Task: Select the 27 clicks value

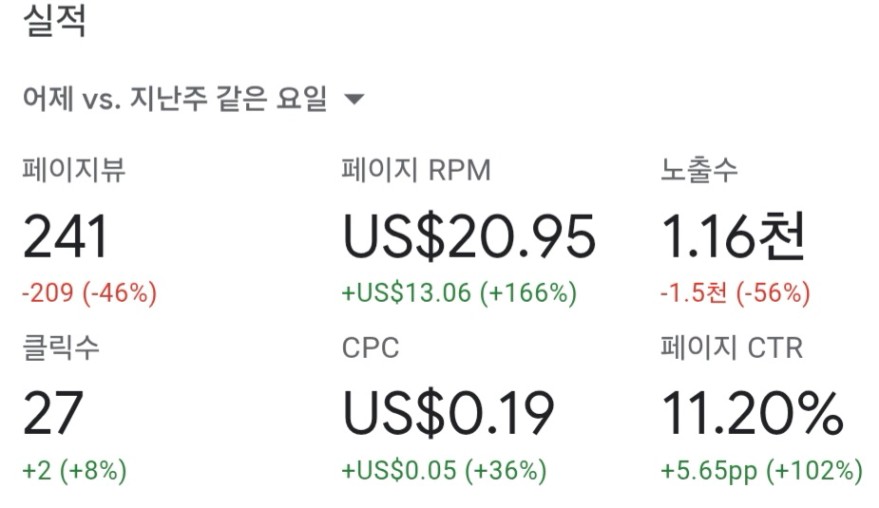Action: [x=53, y=414]
